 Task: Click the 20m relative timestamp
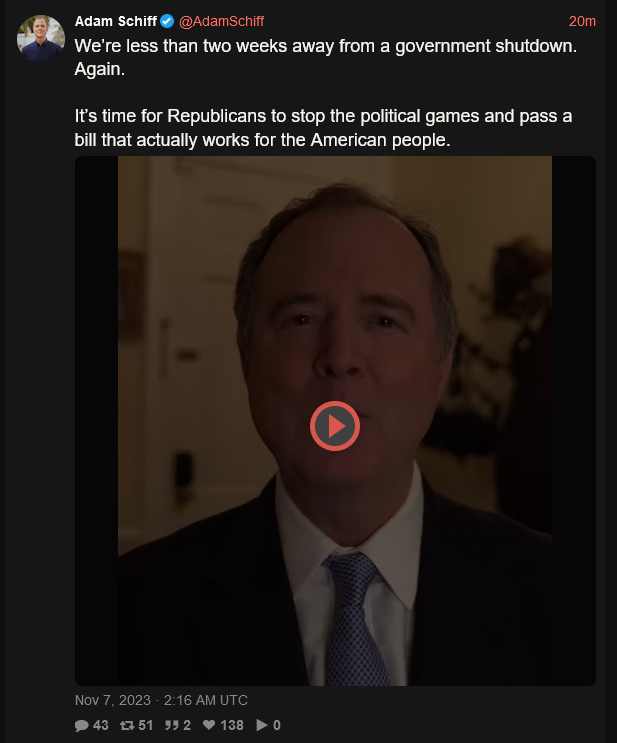pos(582,21)
